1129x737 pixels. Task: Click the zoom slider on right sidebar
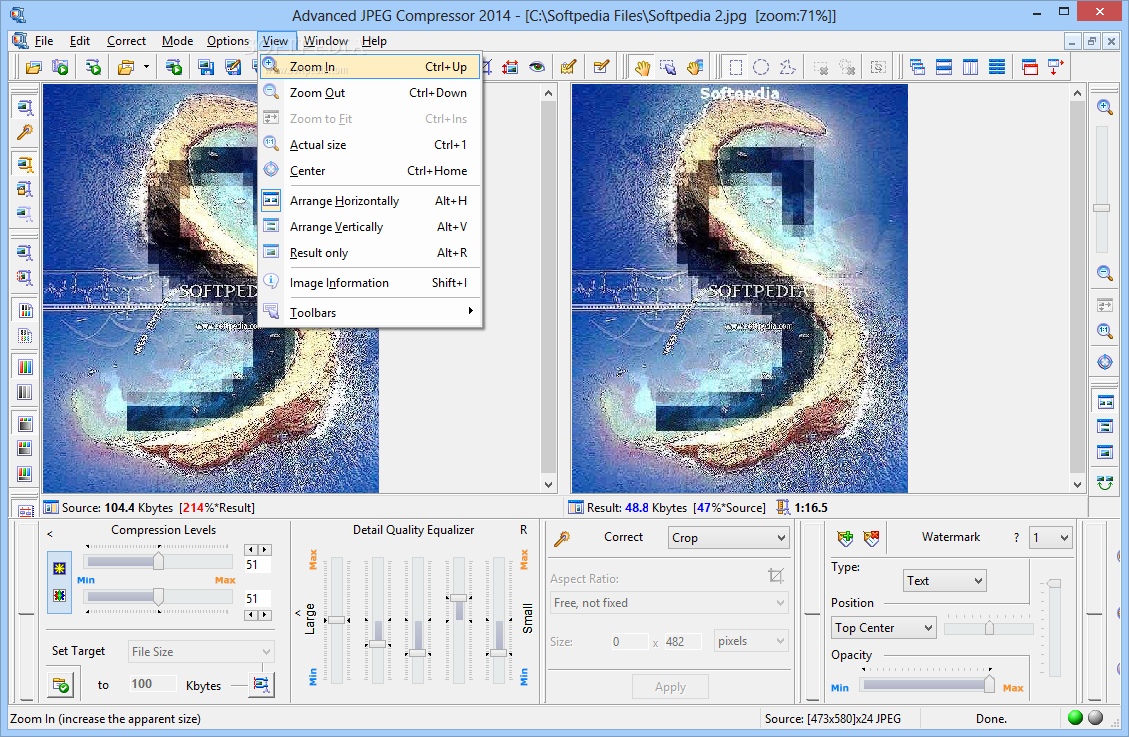pyautogui.click(x=1102, y=208)
